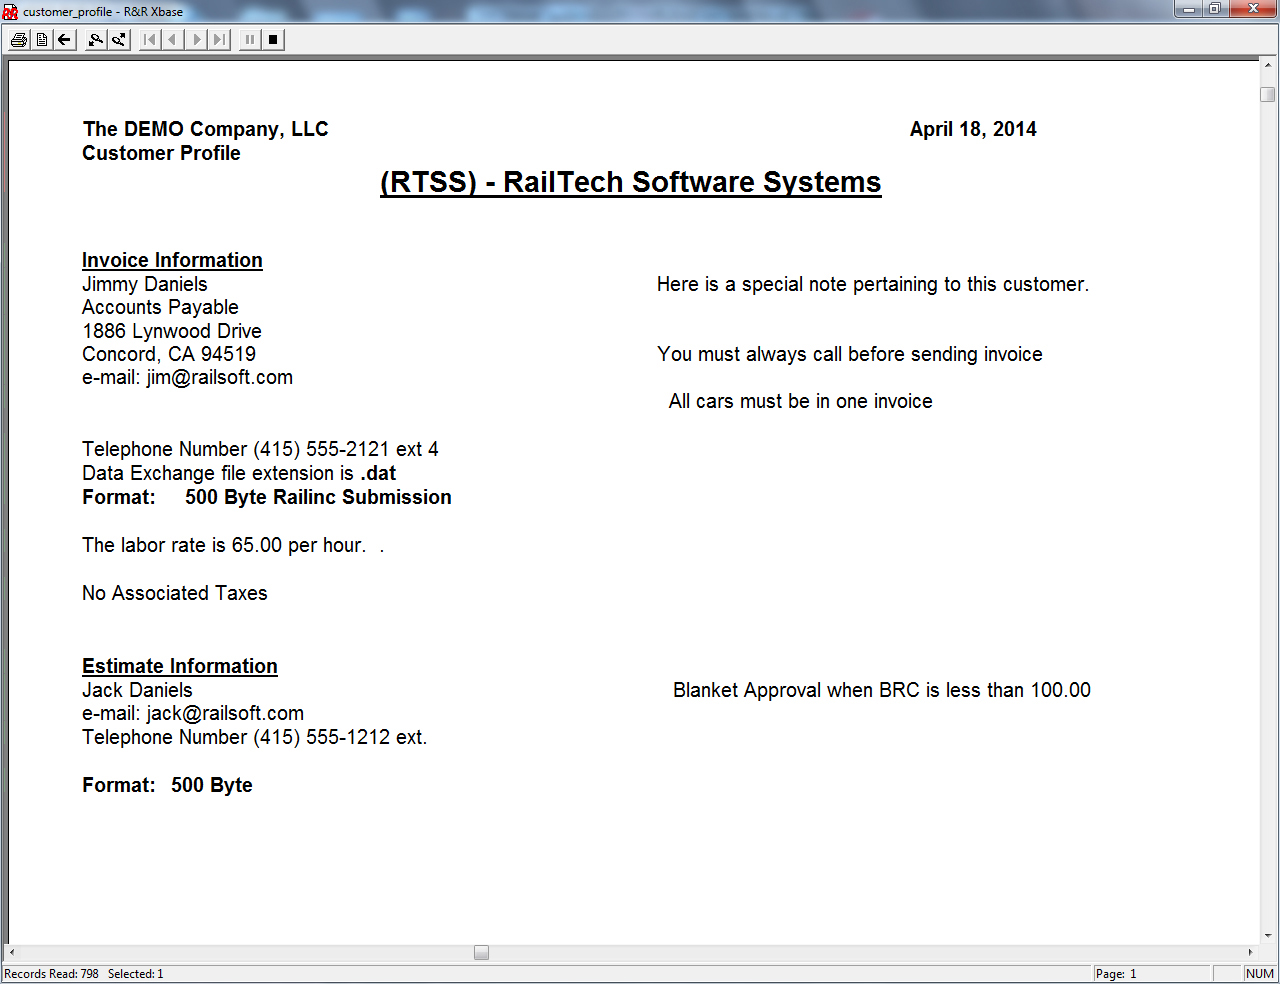Screen dimensions: 1280x984
Task: Click the page document icon in toolbar
Action: (42, 40)
